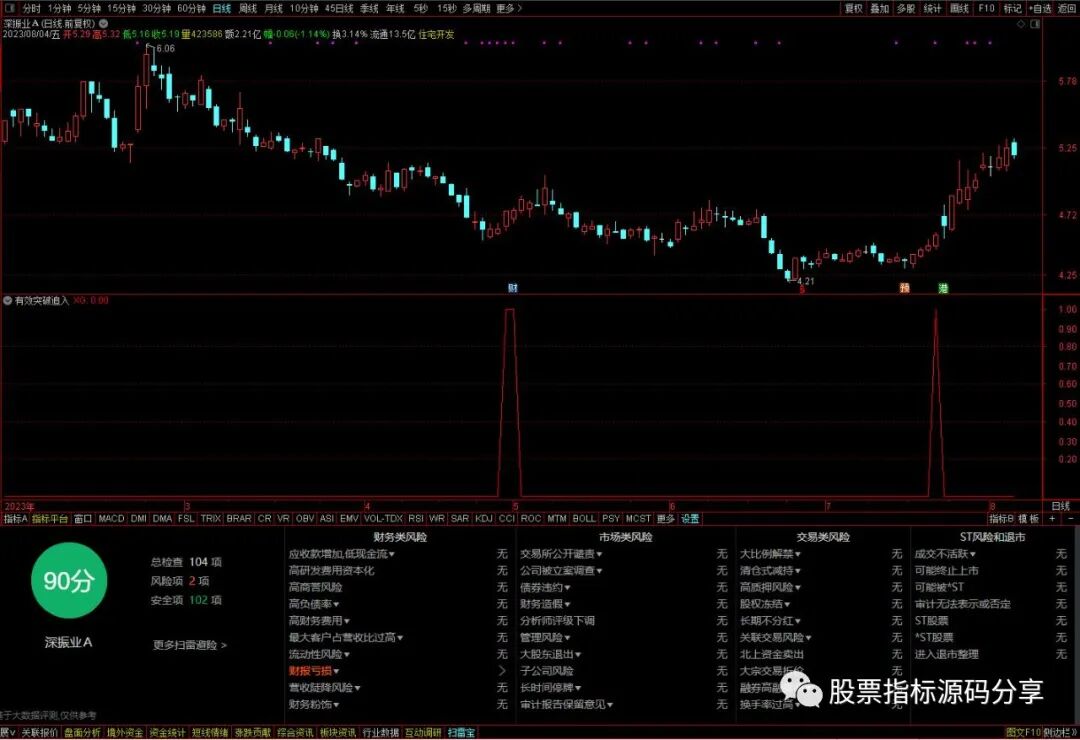Click the 90分 score circle
The height and width of the screenshot is (740, 1080).
point(69,581)
